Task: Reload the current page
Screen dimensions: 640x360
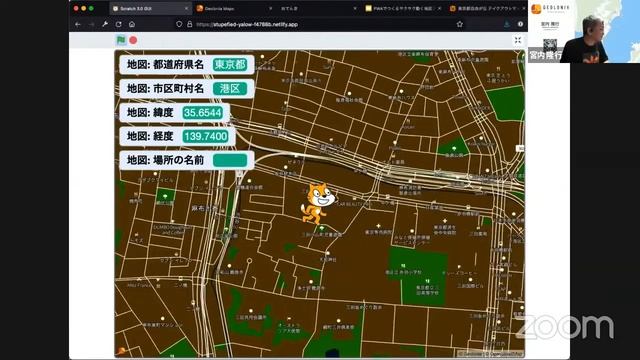Action: (x=118, y=24)
